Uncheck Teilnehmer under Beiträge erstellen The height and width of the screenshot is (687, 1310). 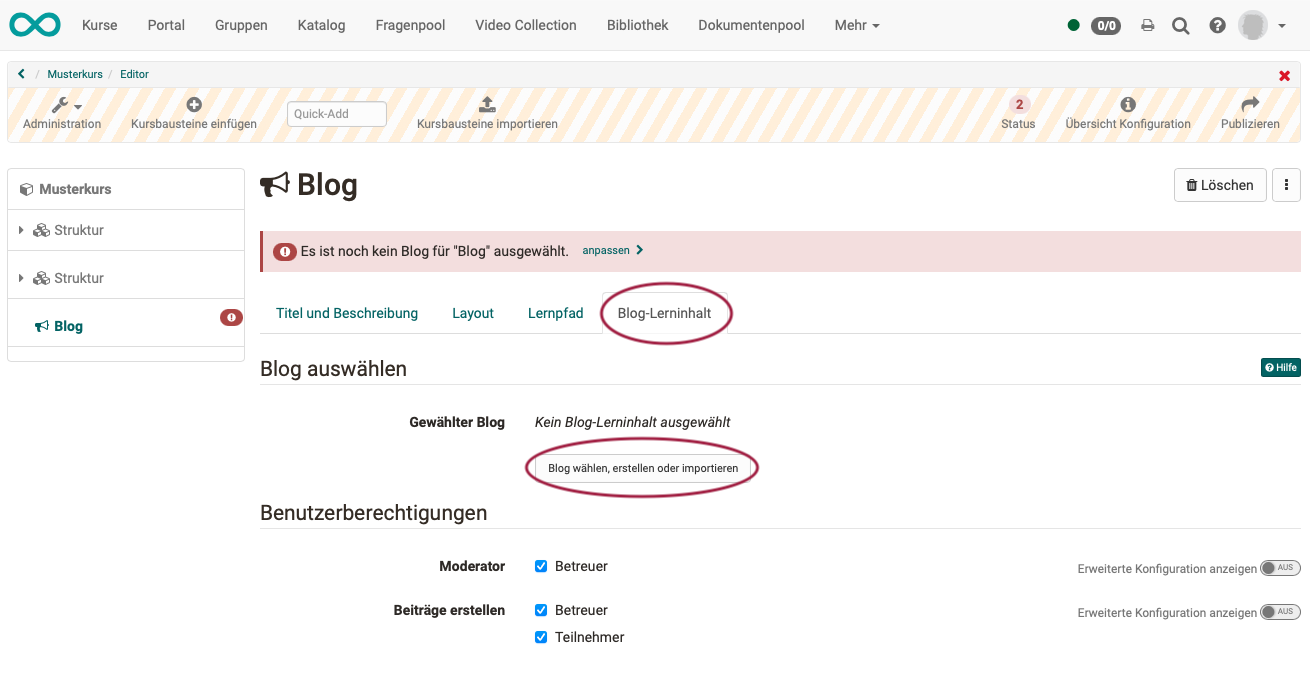541,637
